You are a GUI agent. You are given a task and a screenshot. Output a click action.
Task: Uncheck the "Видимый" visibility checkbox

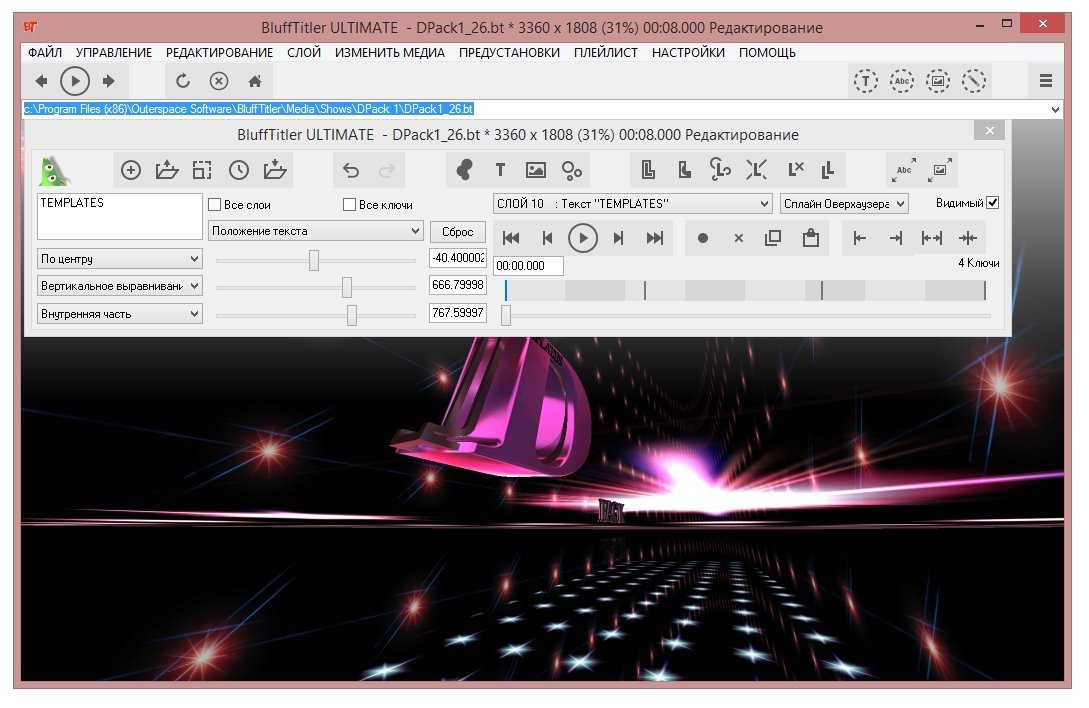(992, 203)
